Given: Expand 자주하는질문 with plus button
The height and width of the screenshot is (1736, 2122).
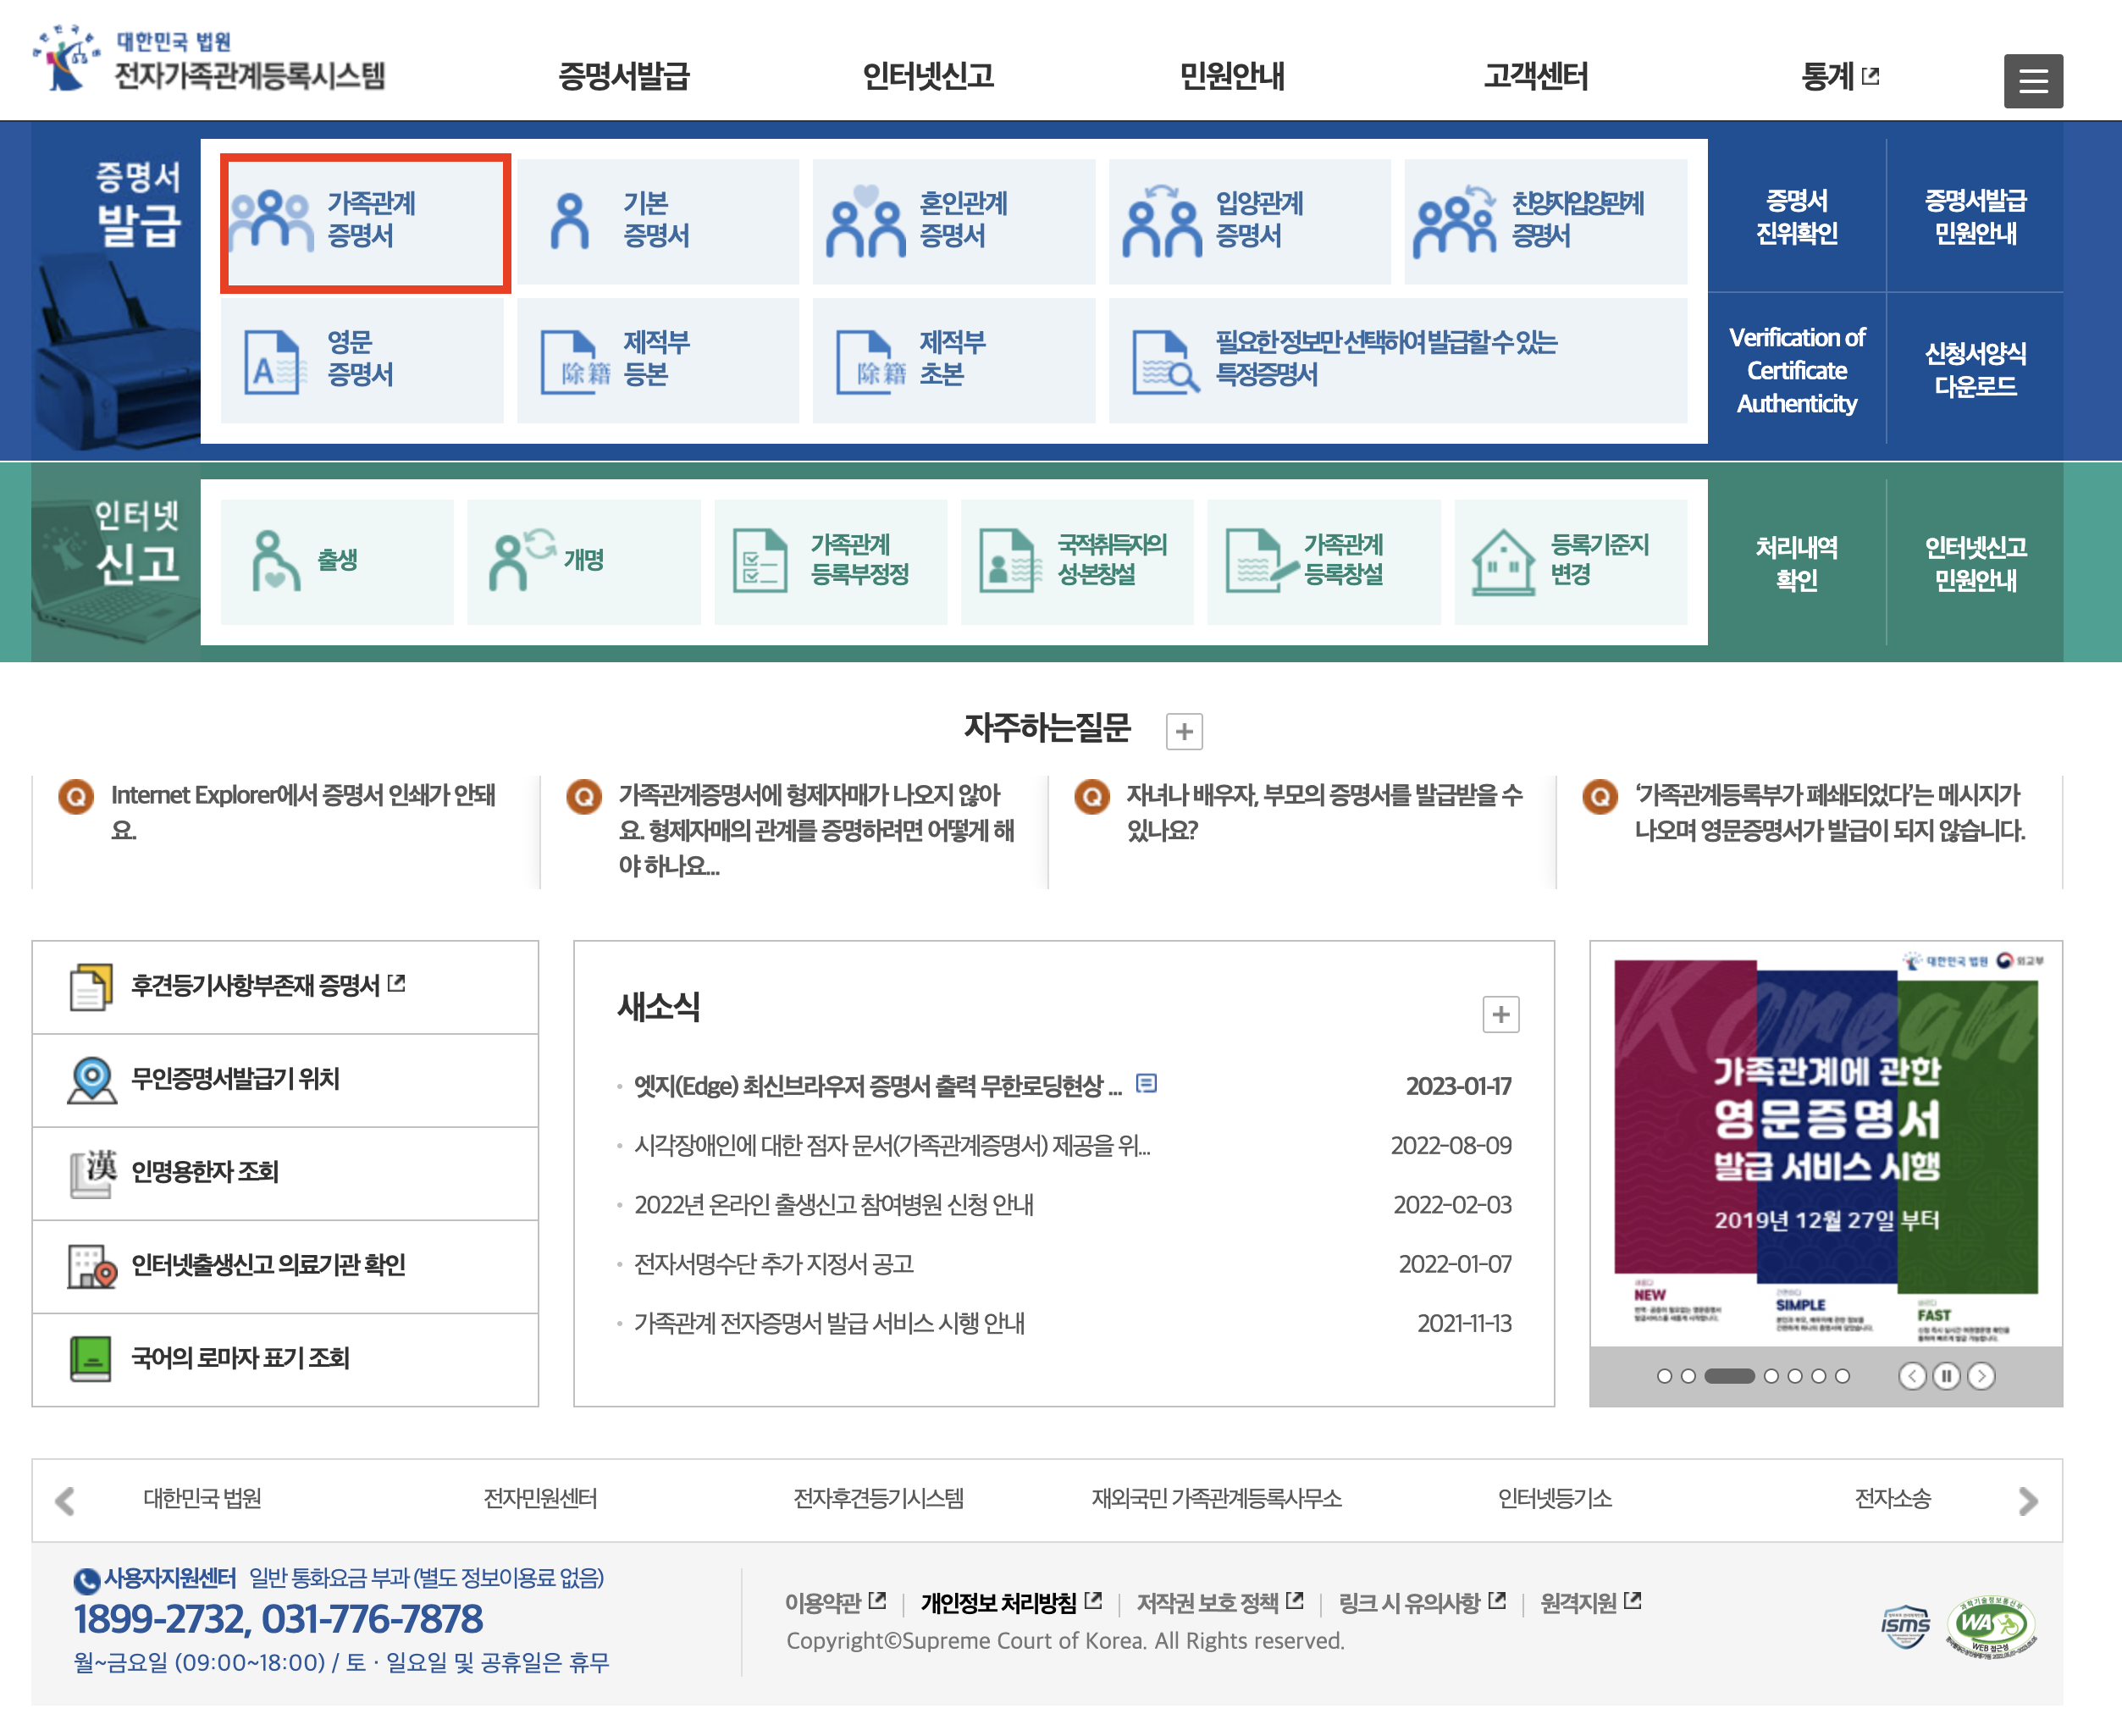Looking at the screenshot, I should point(1184,731).
